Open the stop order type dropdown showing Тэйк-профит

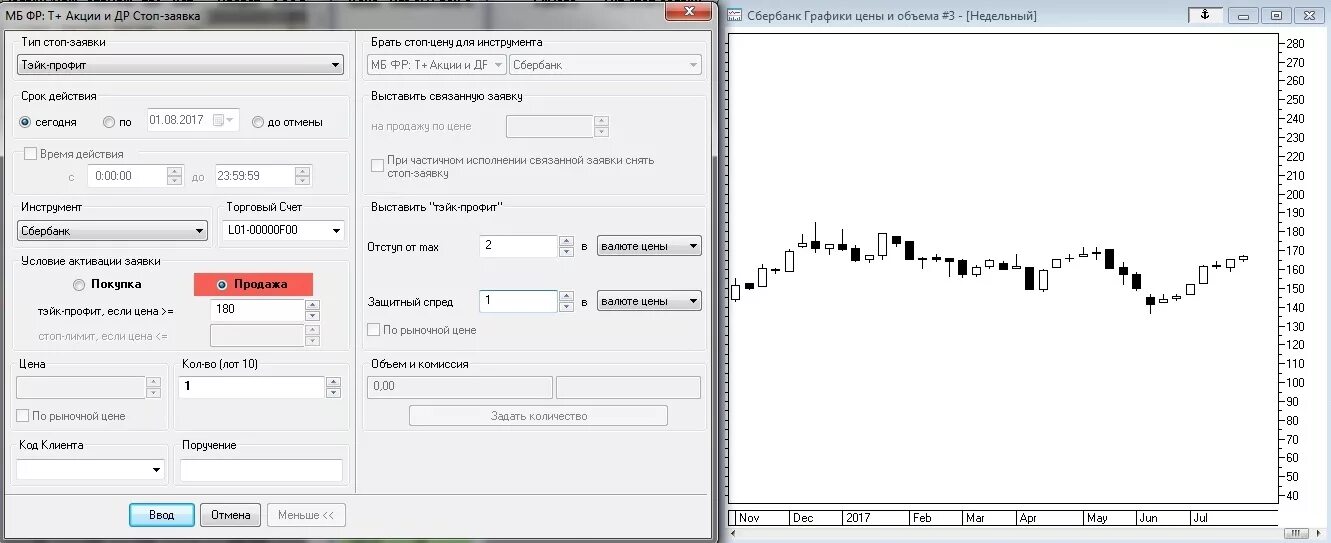pyautogui.click(x=181, y=65)
